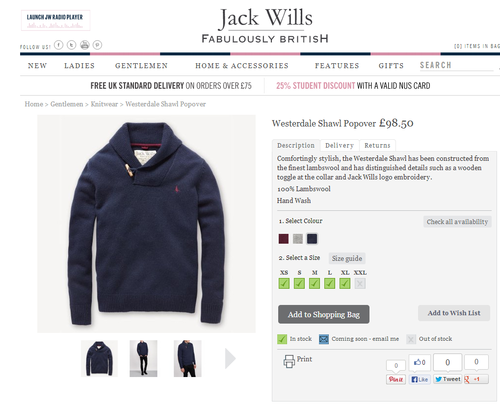Tweet this product
The image size is (500, 404).
click(447, 379)
